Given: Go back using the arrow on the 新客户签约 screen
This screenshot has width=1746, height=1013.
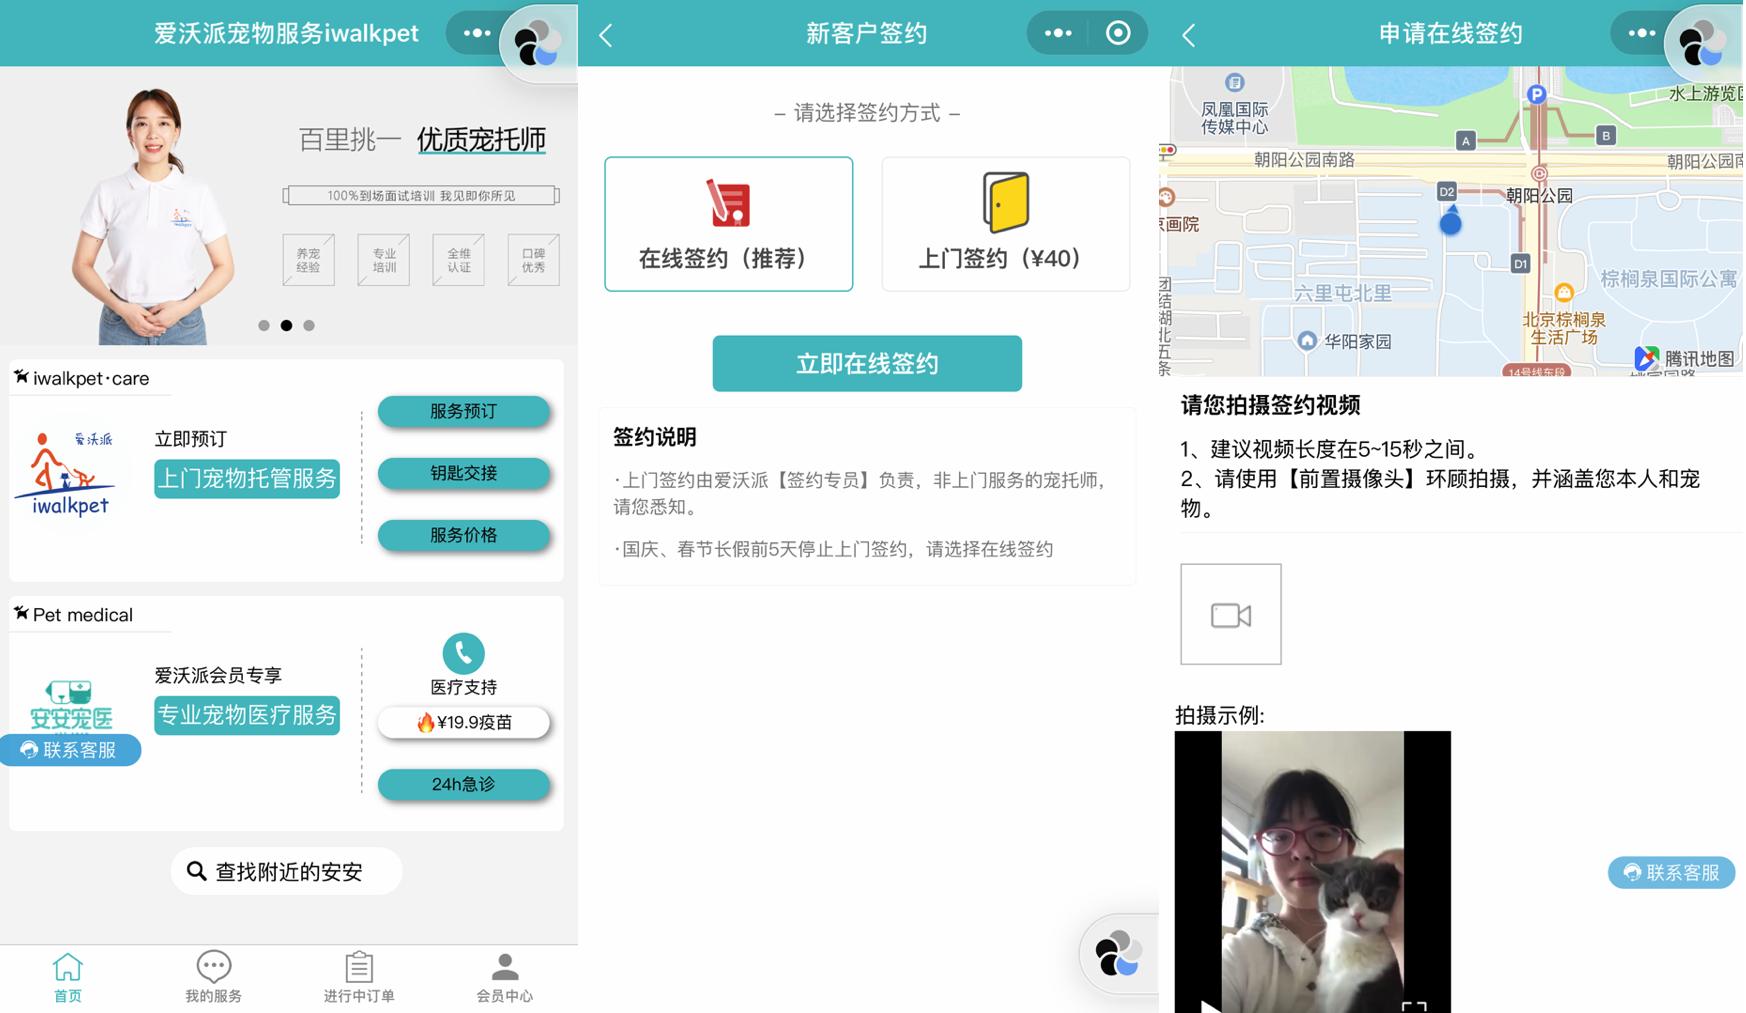Looking at the screenshot, I should (x=606, y=35).
